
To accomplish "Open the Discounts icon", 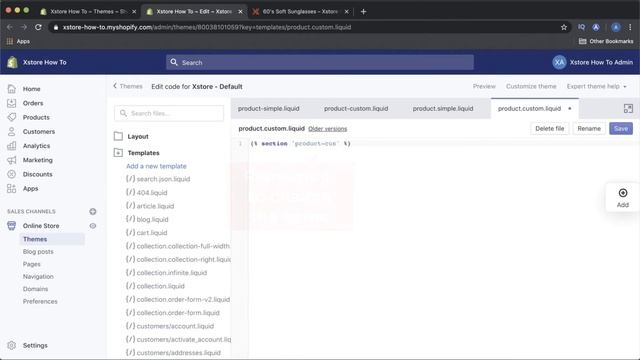I will (11, 174).
